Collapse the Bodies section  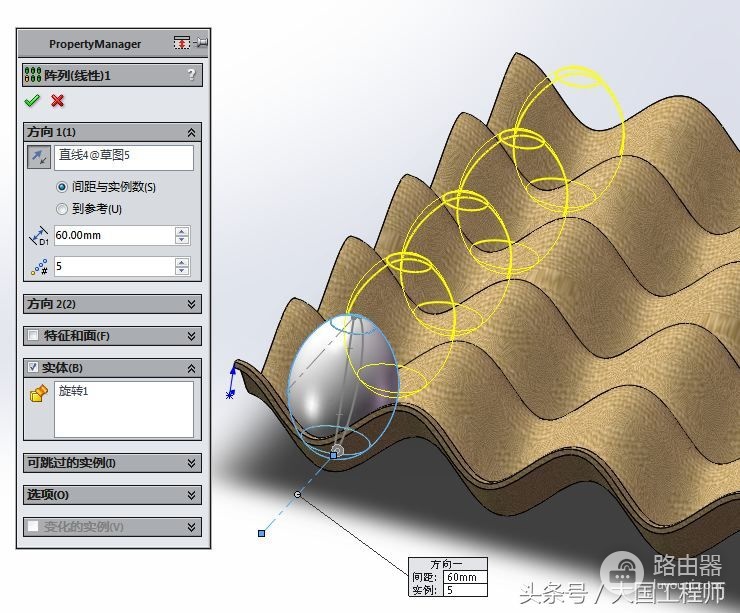[x=191, y=368]
